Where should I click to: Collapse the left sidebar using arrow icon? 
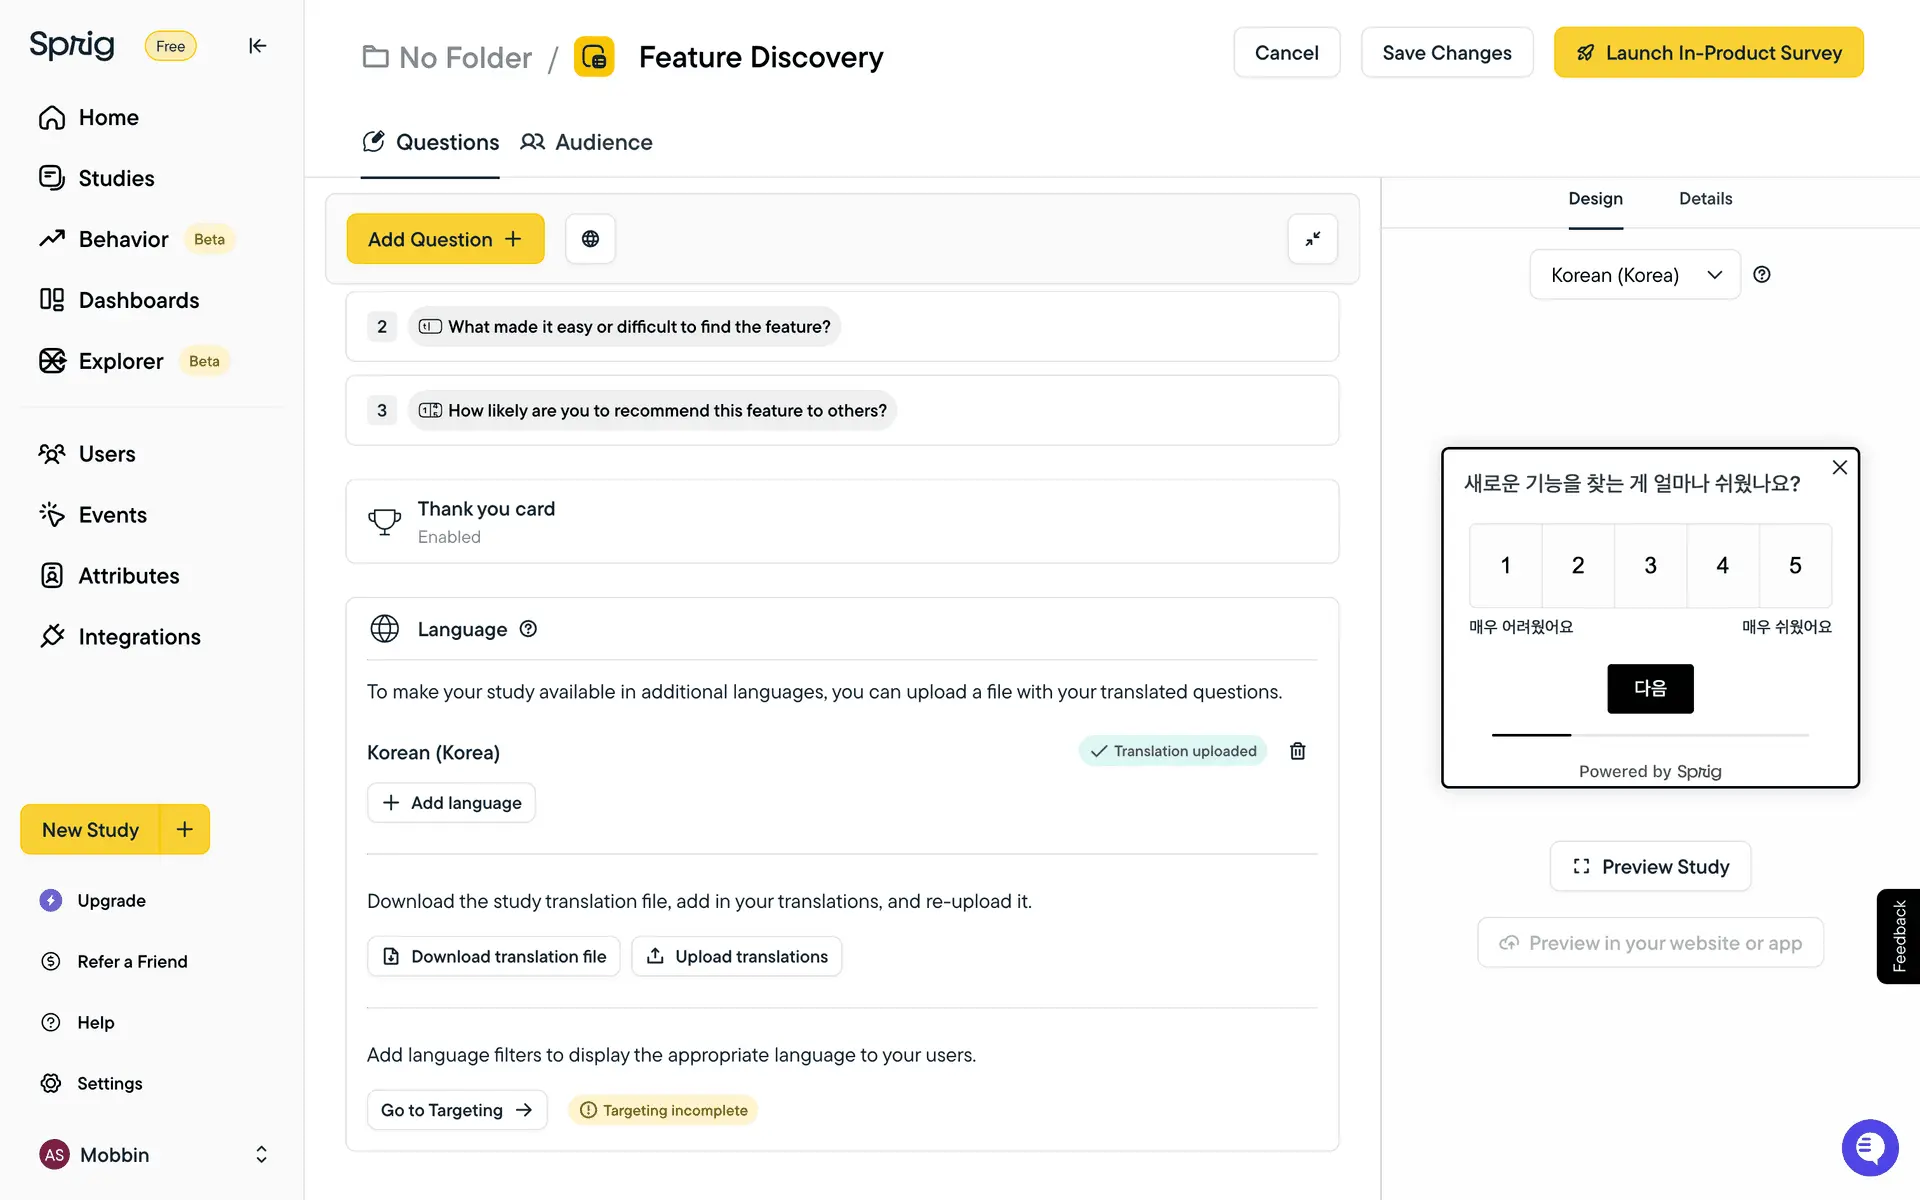pos(257,46)
